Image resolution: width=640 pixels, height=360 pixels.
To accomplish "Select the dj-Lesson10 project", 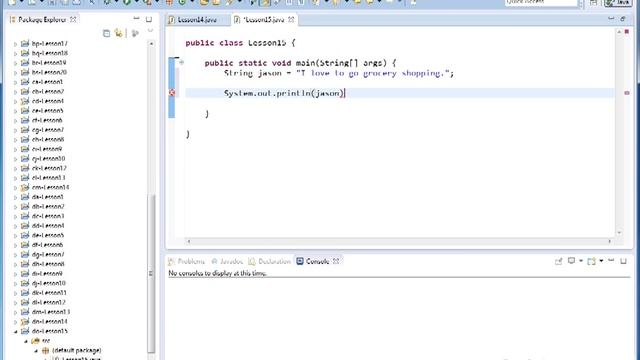I will (49, 283).
